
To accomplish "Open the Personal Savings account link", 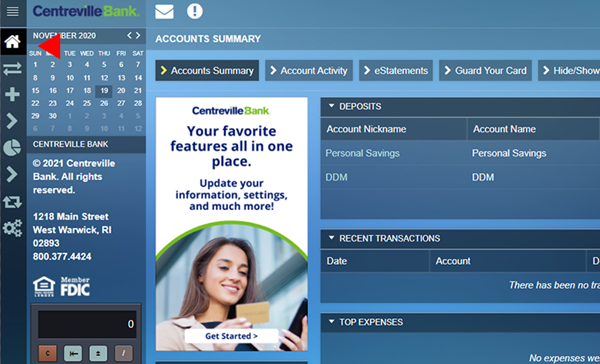I will [362, 153].
